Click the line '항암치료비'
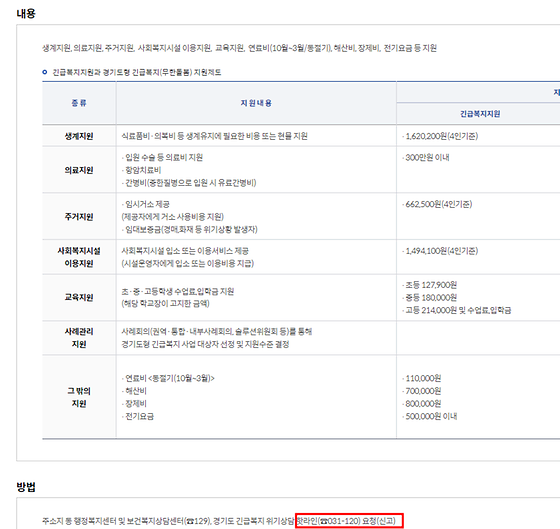560x529 pixels. 142,170
